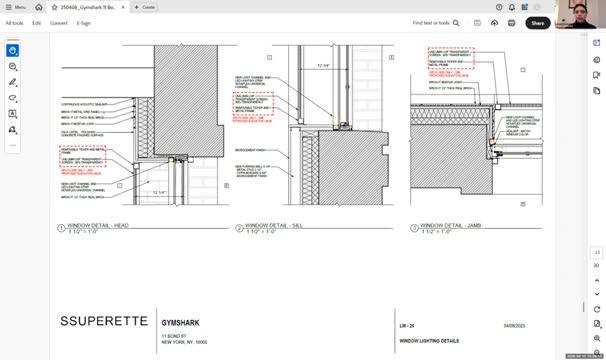606x360 pixels.
Task: Select the highlight pen tool
Action: tap(12, 82)
